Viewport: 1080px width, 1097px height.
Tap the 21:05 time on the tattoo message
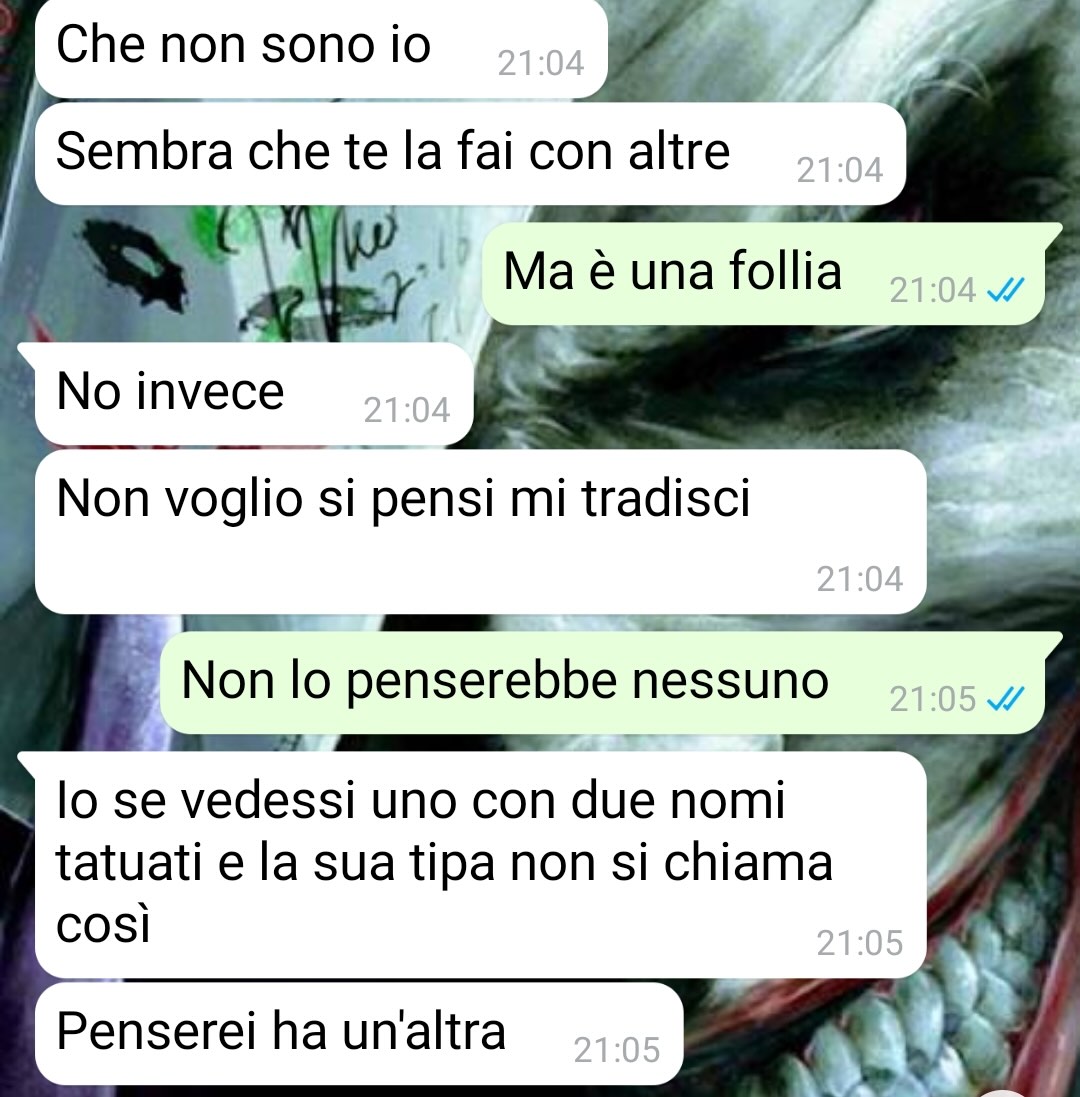tap(860, 943)
